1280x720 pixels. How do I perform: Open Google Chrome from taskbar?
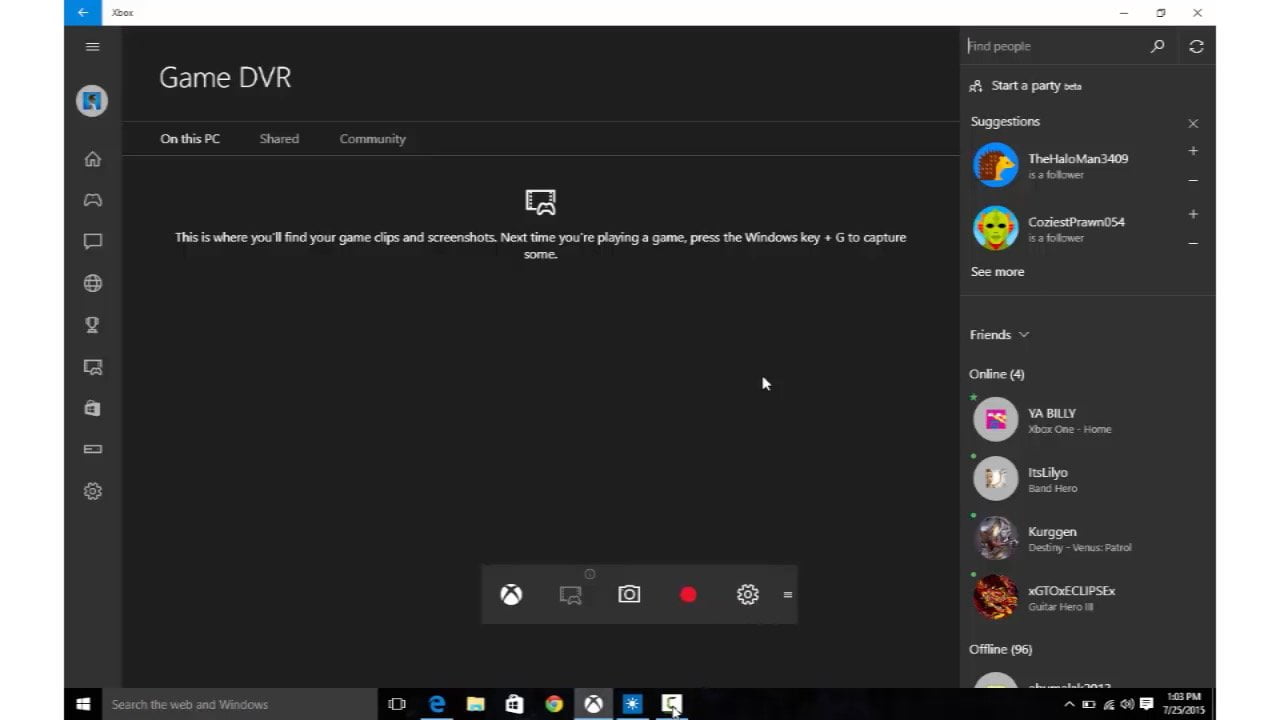[x=554, y=704]
